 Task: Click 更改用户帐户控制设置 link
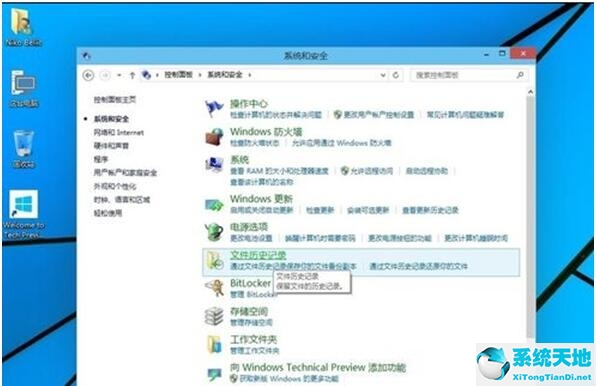(379, 114)
